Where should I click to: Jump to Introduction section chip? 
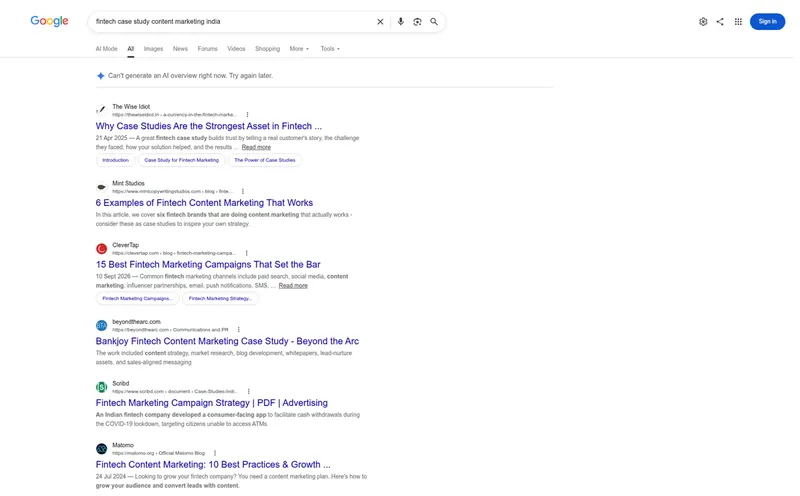click(115, 160)
